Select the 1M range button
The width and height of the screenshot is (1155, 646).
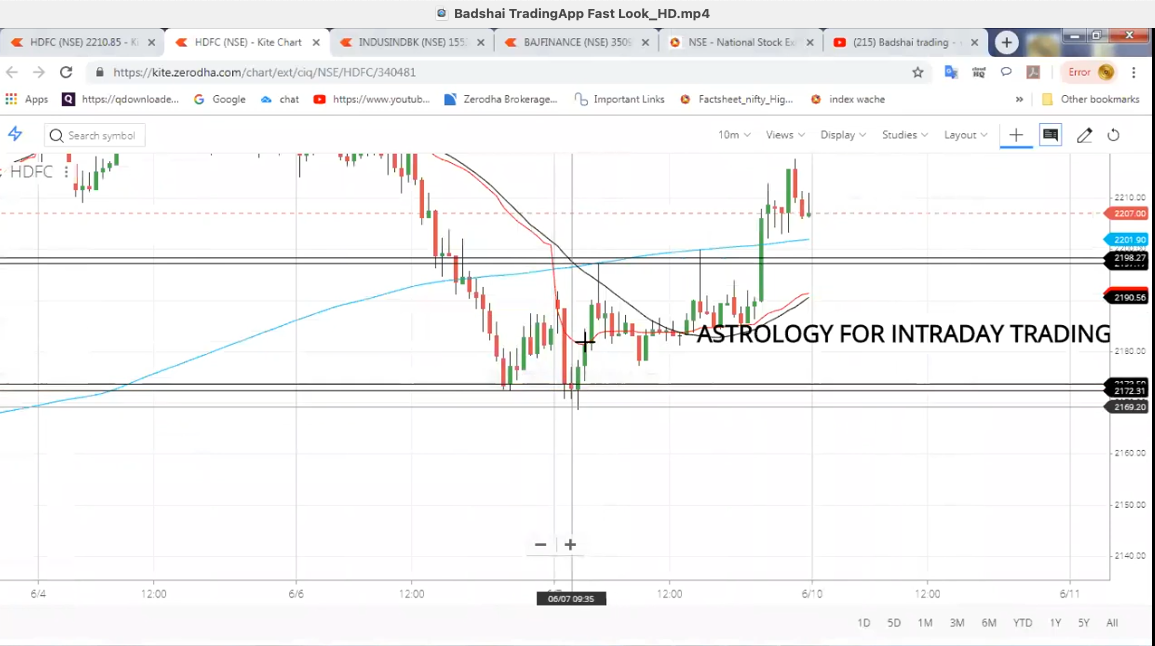coord(925,623)
